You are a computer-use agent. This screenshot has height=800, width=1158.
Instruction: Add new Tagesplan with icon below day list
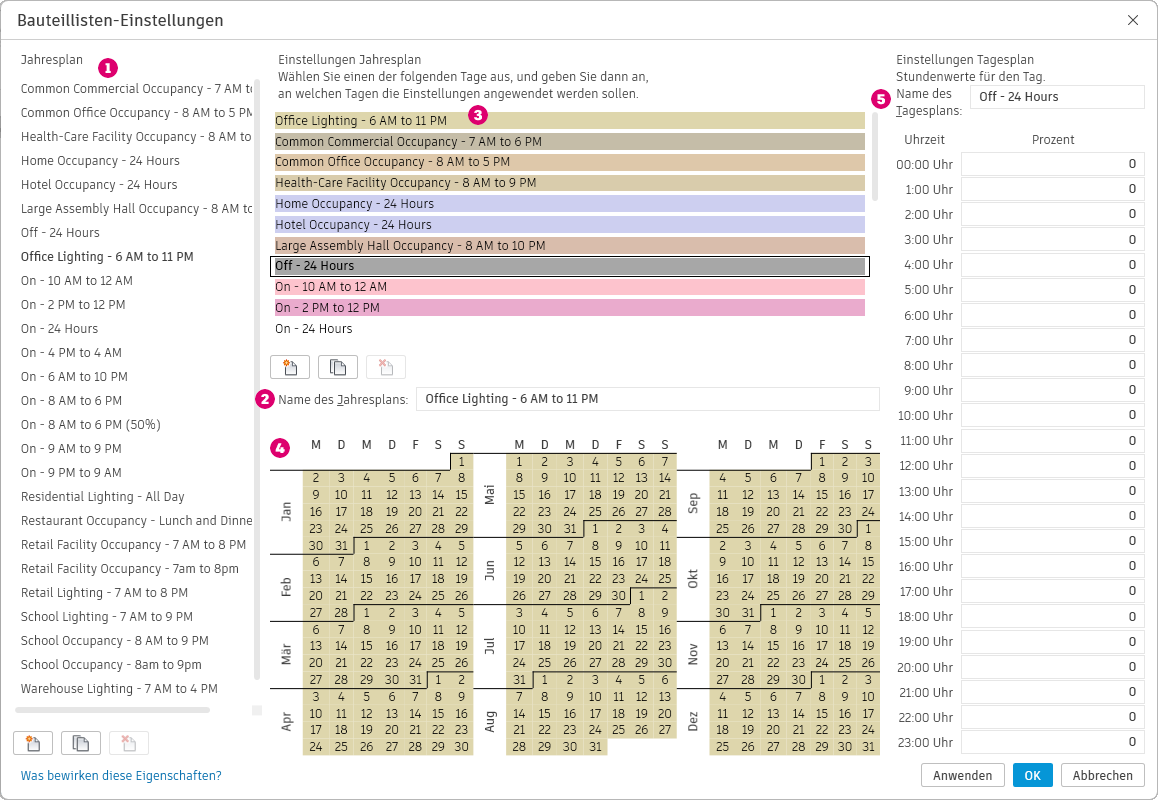[x=290, y=367]
